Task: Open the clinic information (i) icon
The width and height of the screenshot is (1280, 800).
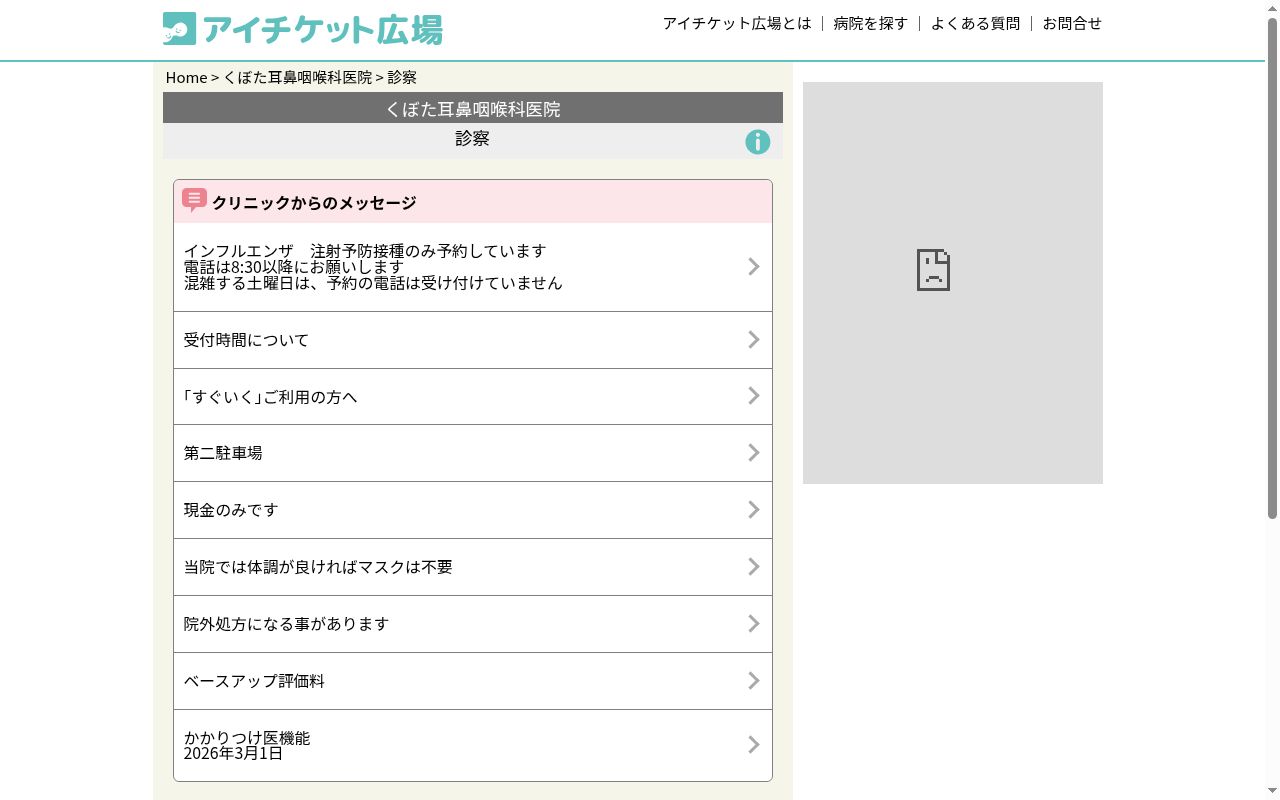Action: [x=758, y=142]
